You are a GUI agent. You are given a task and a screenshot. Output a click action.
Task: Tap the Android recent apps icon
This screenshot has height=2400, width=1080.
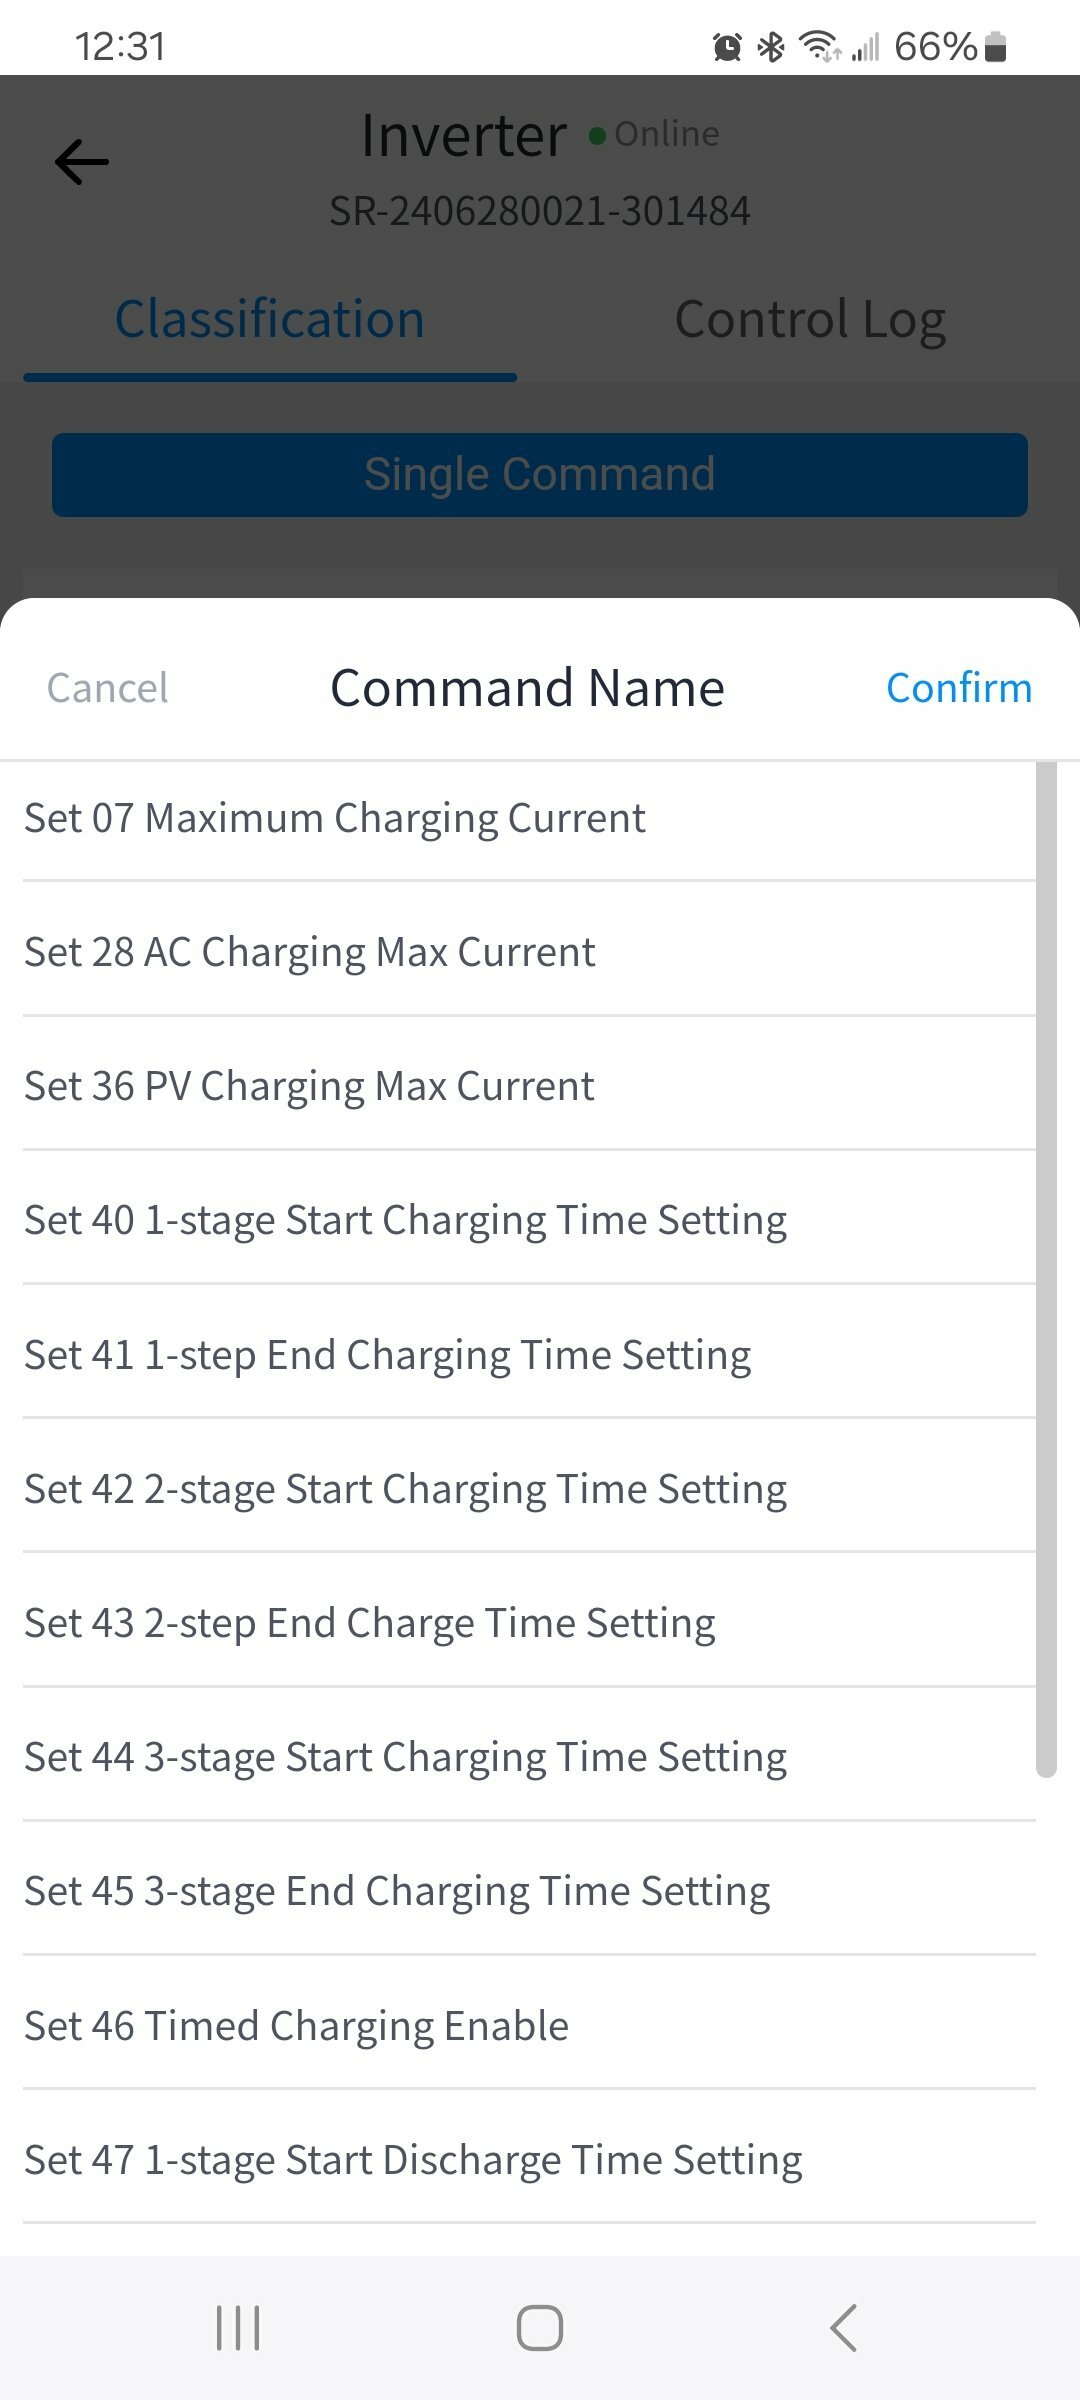tap(238, 2328)
